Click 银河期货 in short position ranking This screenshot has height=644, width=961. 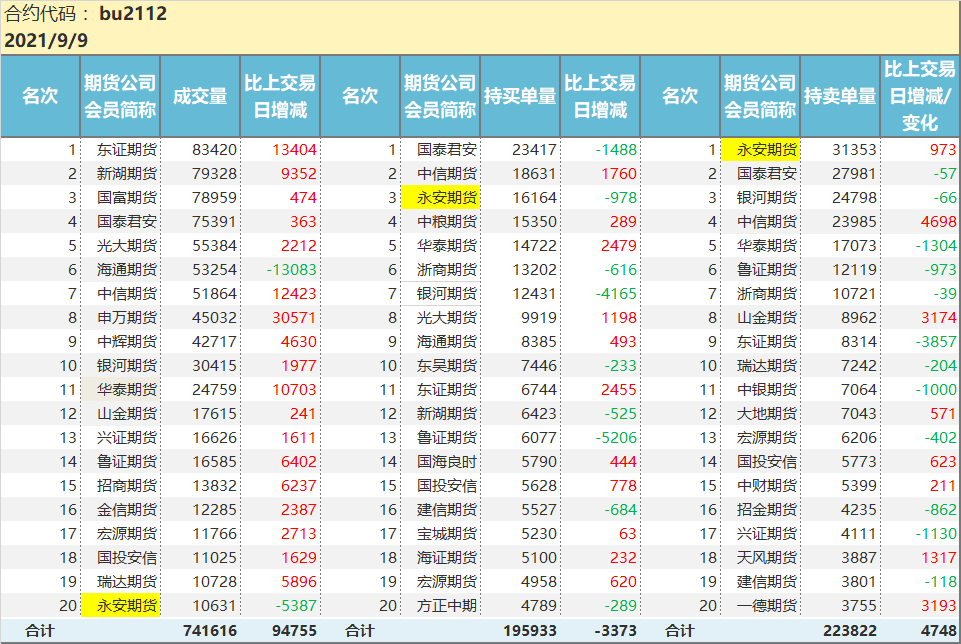tap(766, 198)
